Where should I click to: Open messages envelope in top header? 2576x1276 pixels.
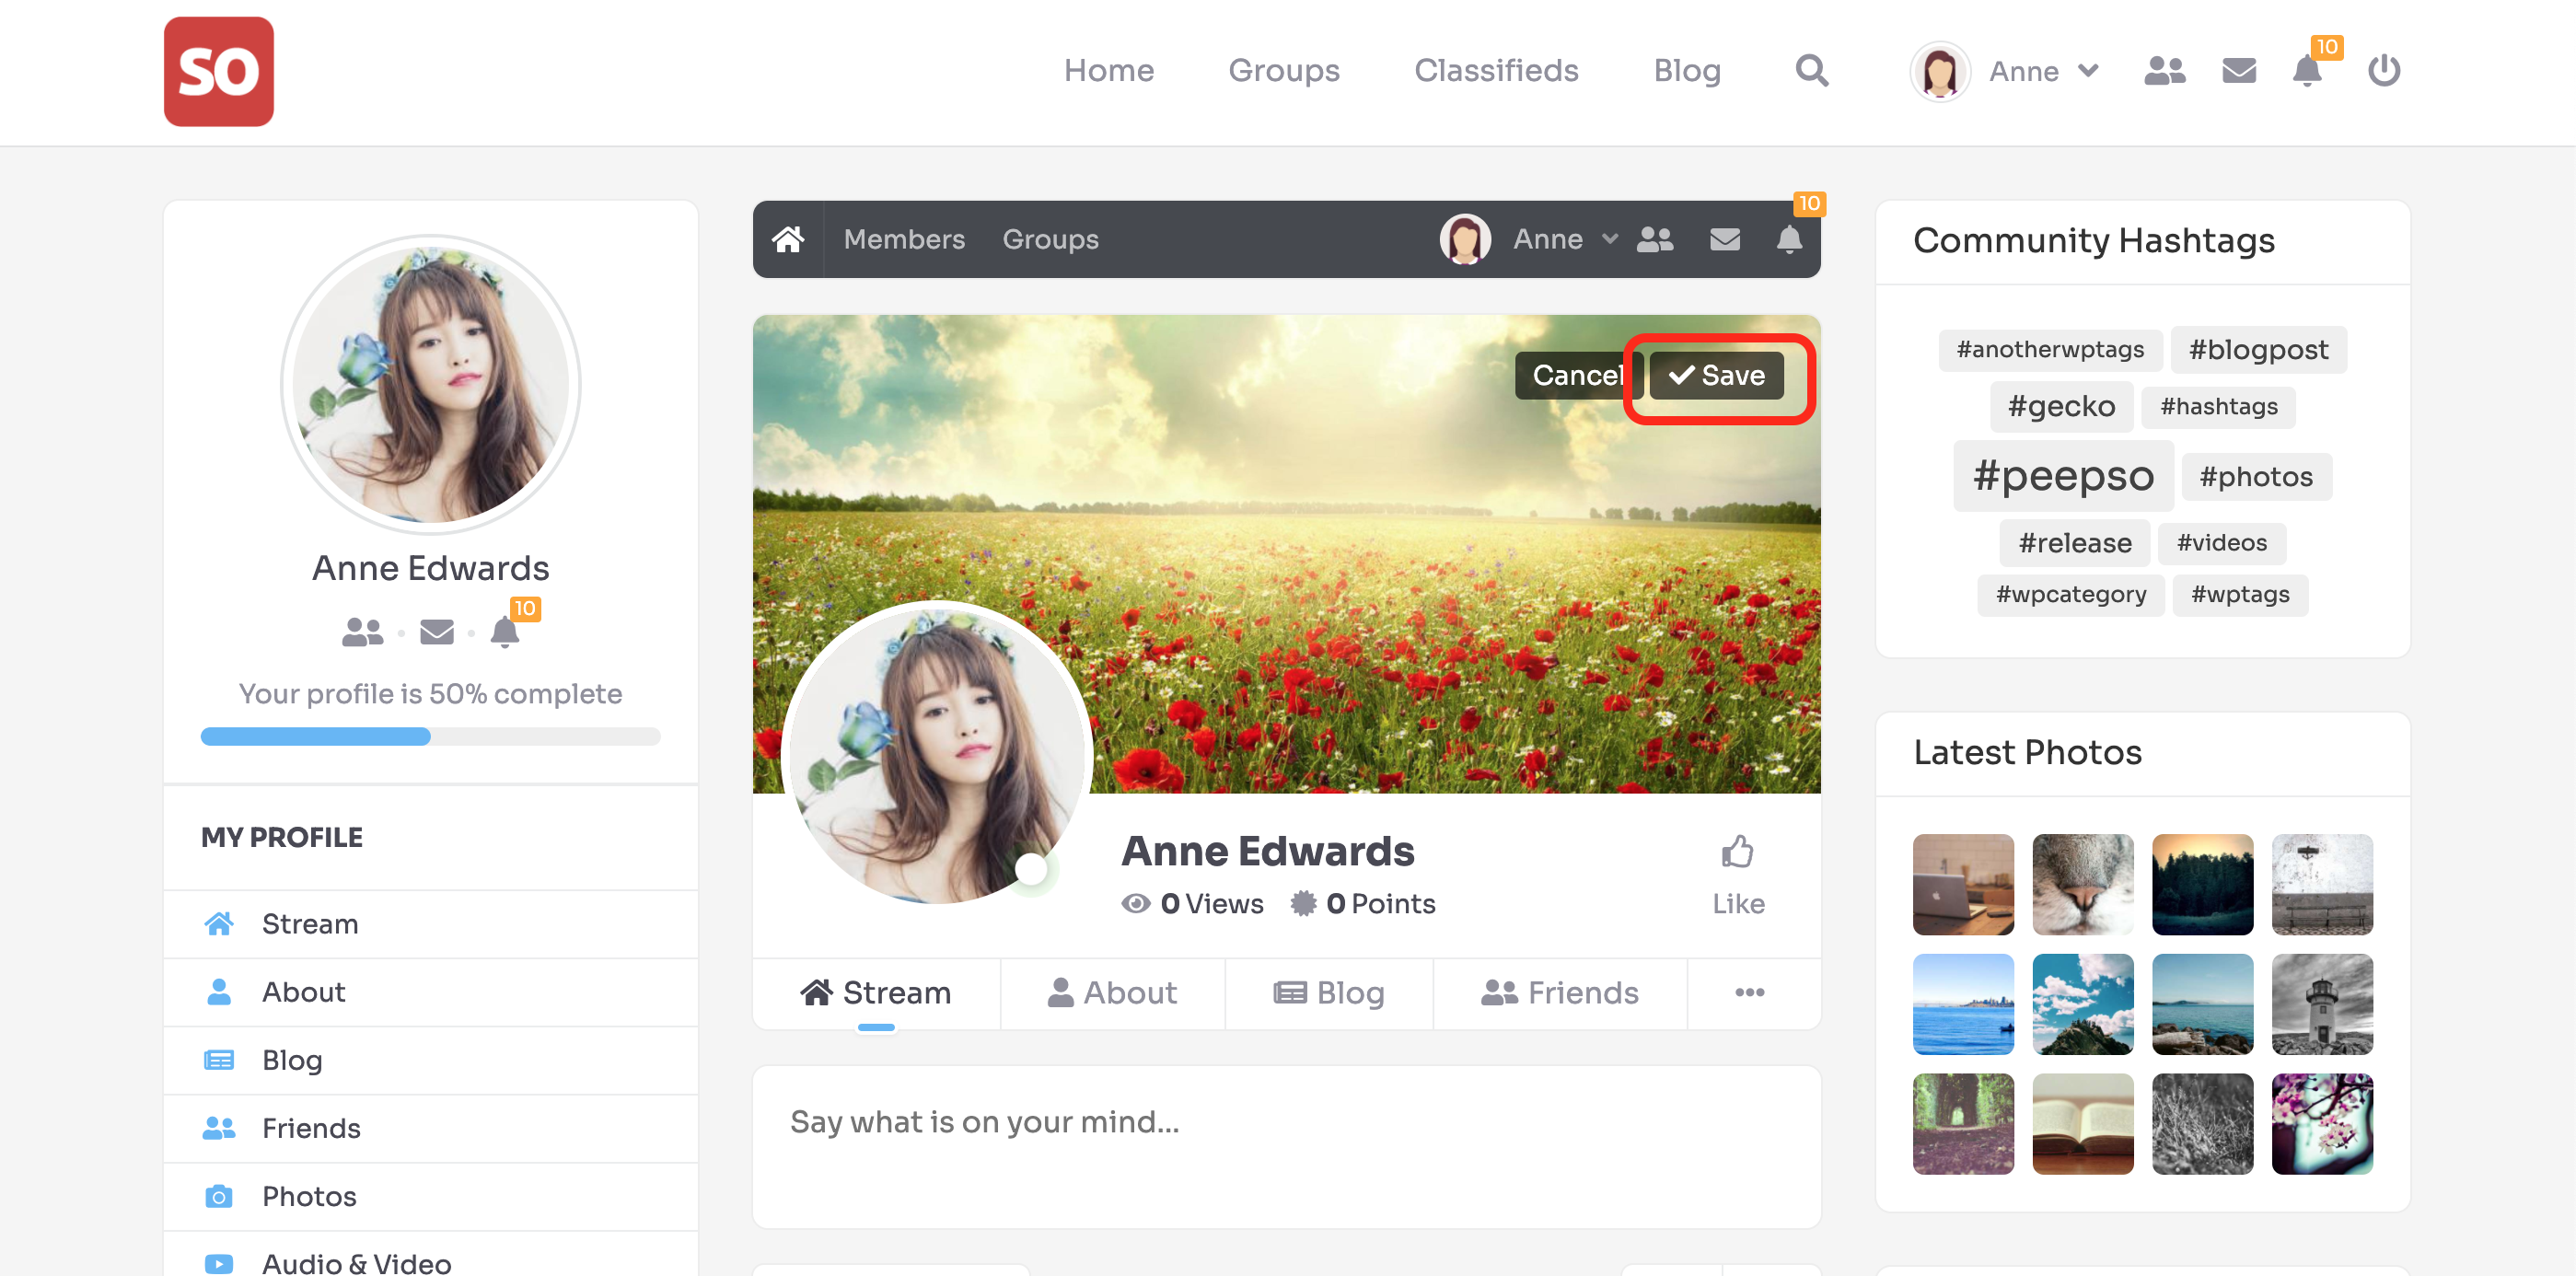pos(2238,71)
